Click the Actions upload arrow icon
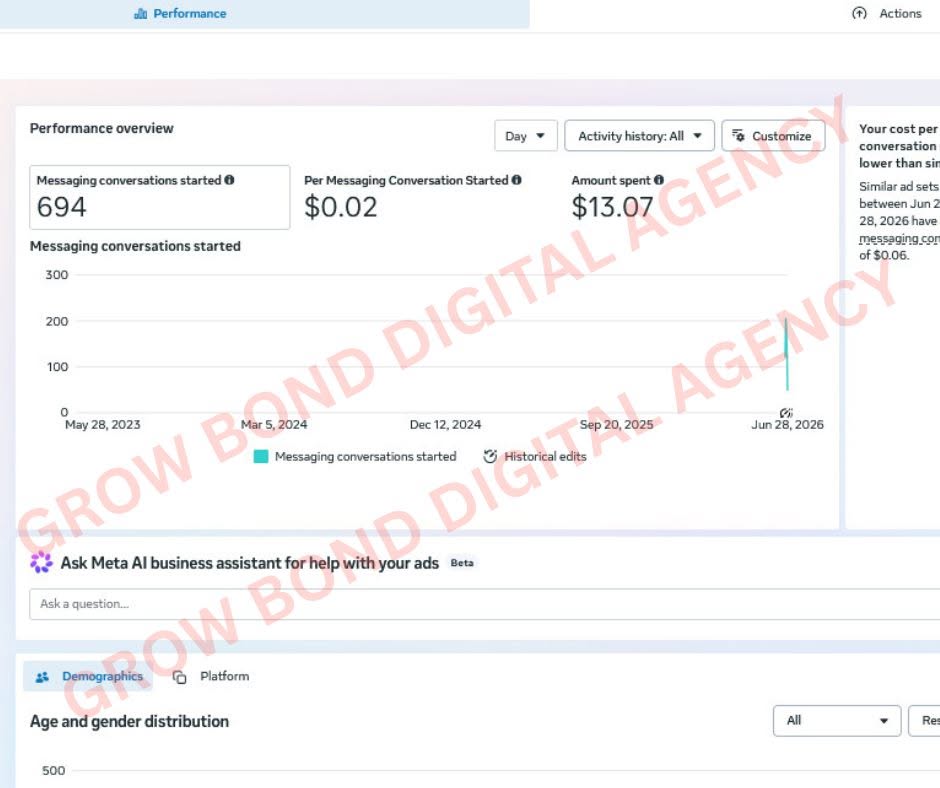The height and width of the screenshot is (788, 940). point(859,13)
